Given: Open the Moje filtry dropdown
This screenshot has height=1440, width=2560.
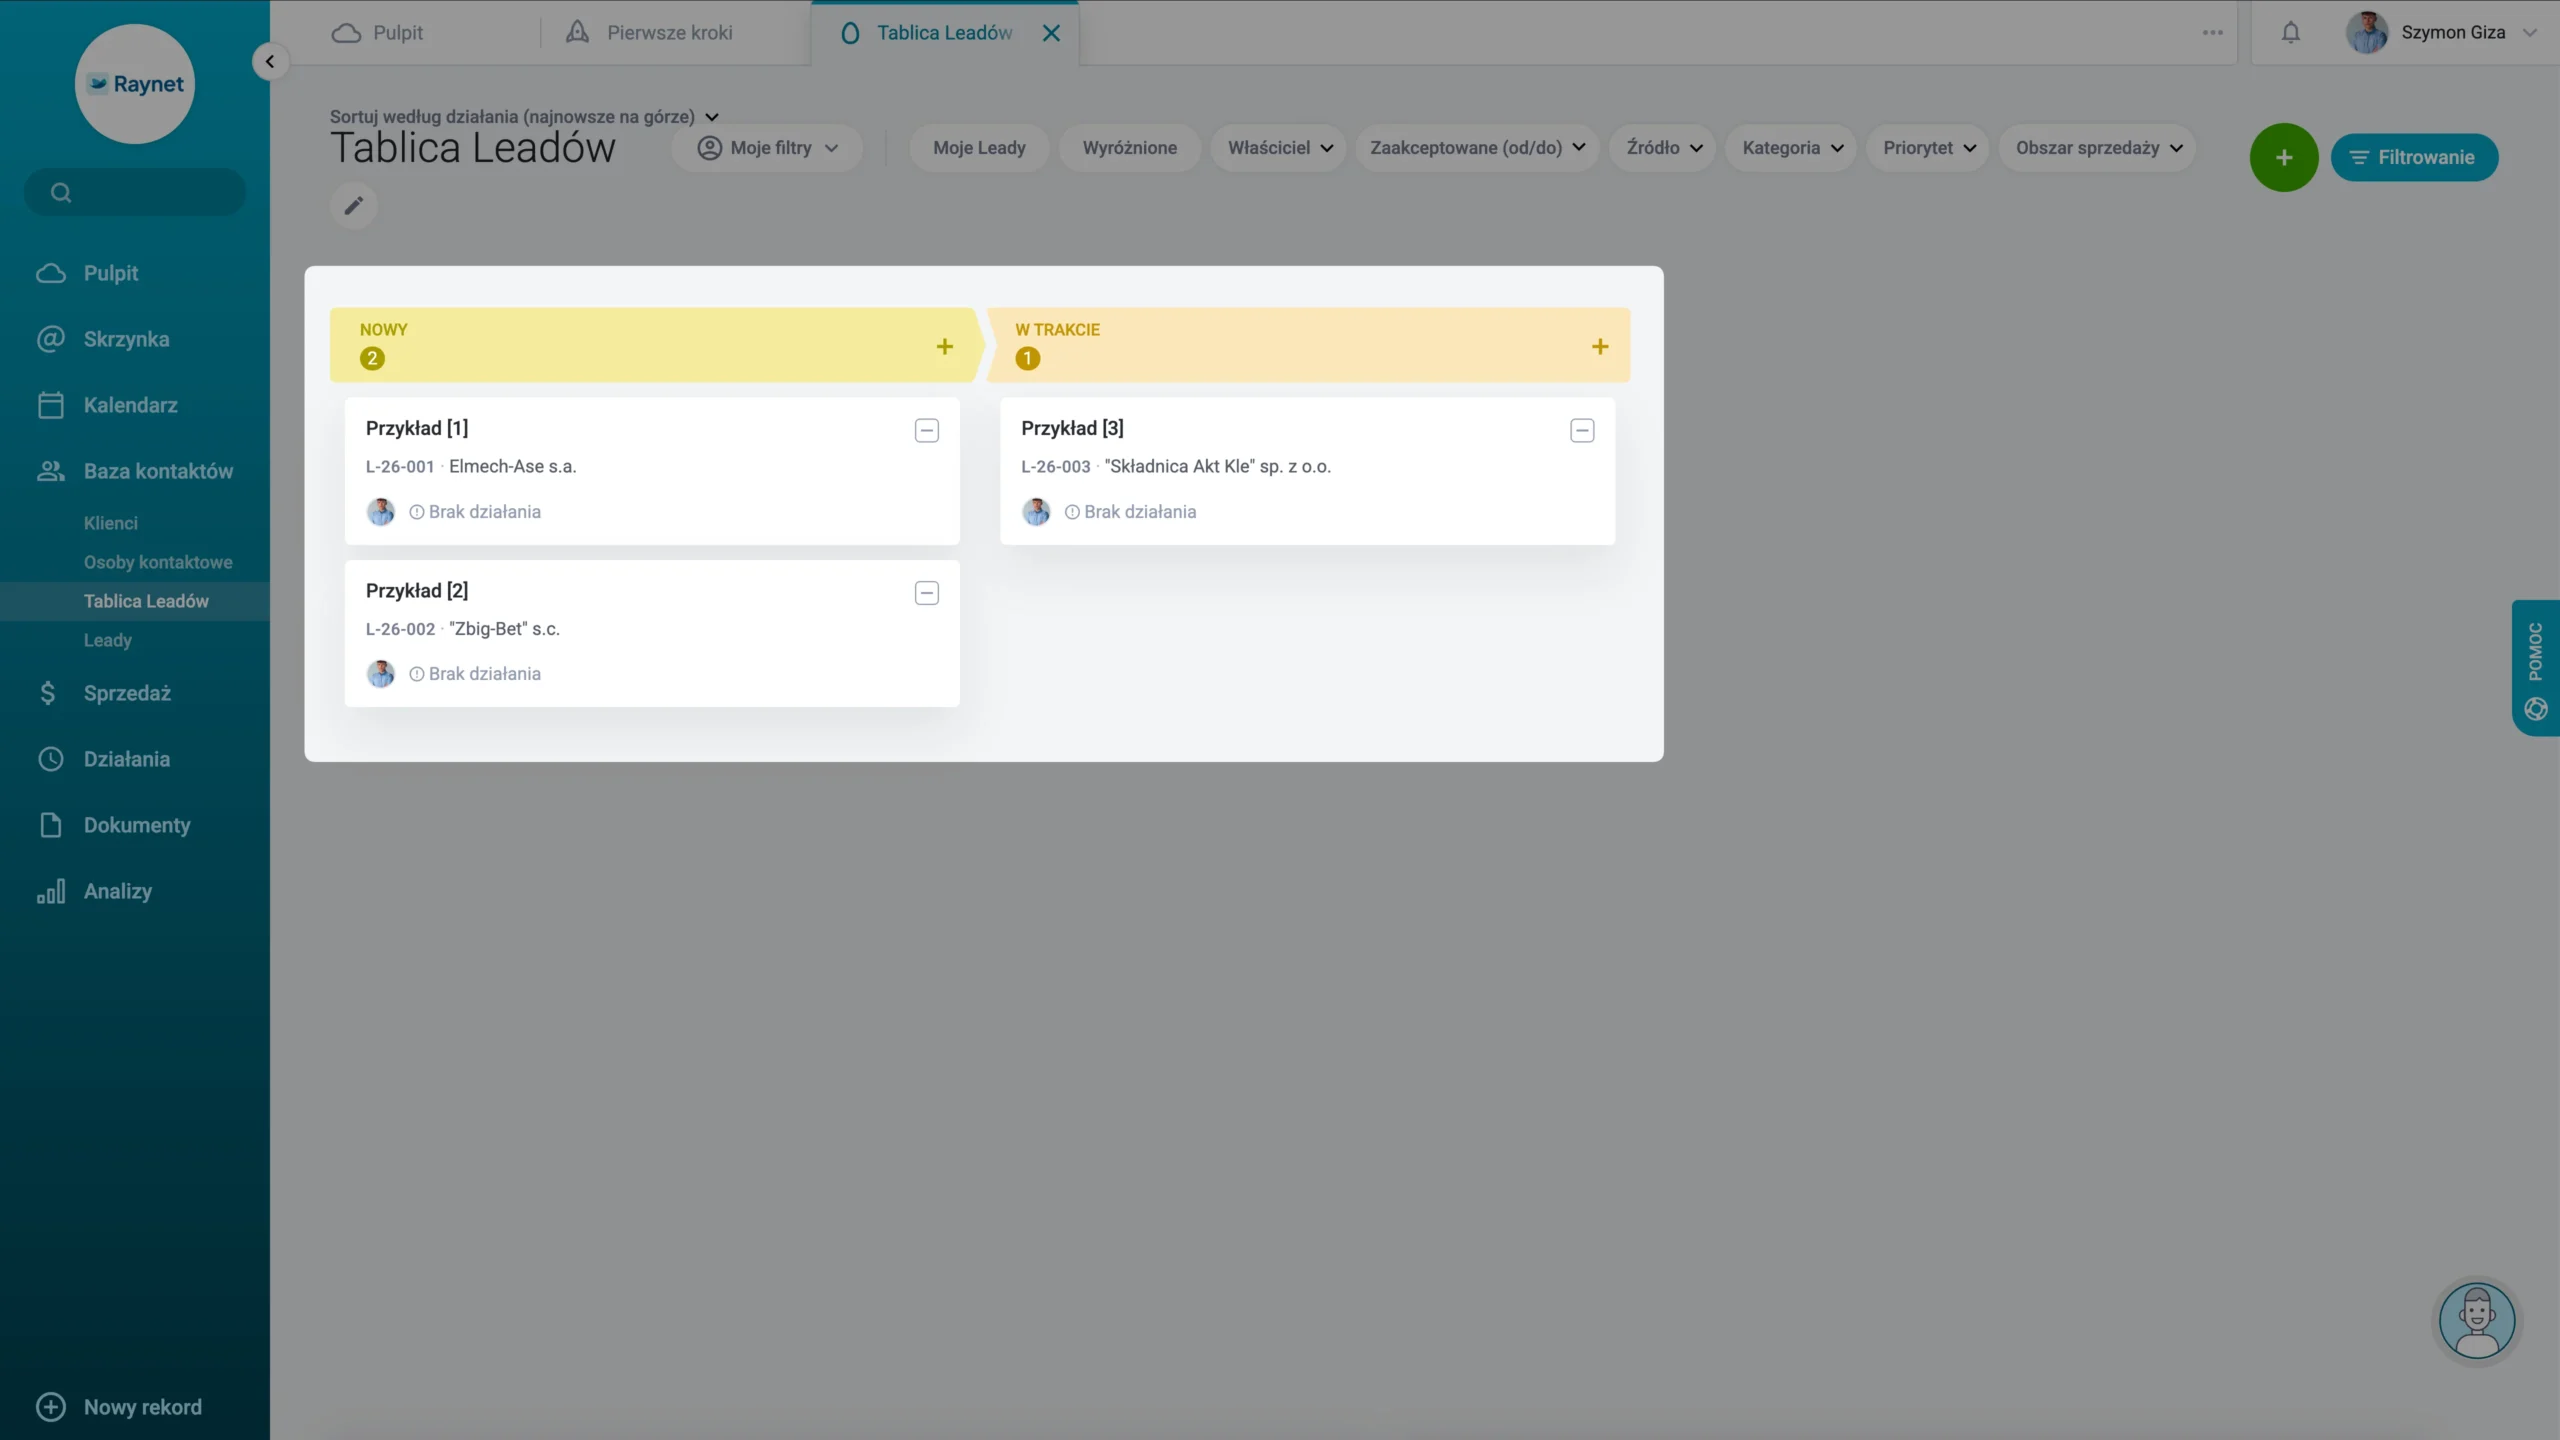Looking at the screenshot, I should [x=768, y=148].
